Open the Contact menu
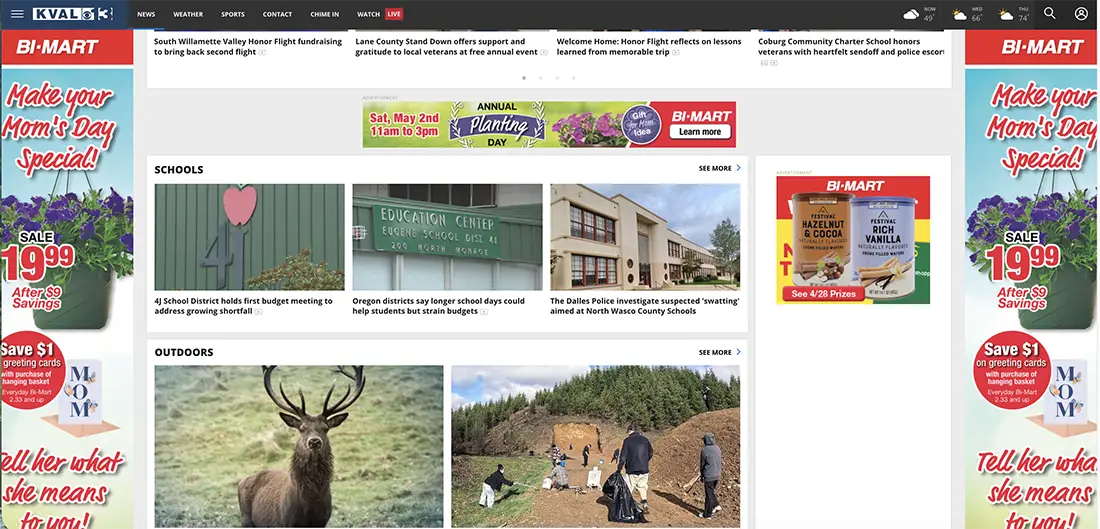Image resolution: width=1100 pixels, height=529 pixels. (x=278, y=14)
